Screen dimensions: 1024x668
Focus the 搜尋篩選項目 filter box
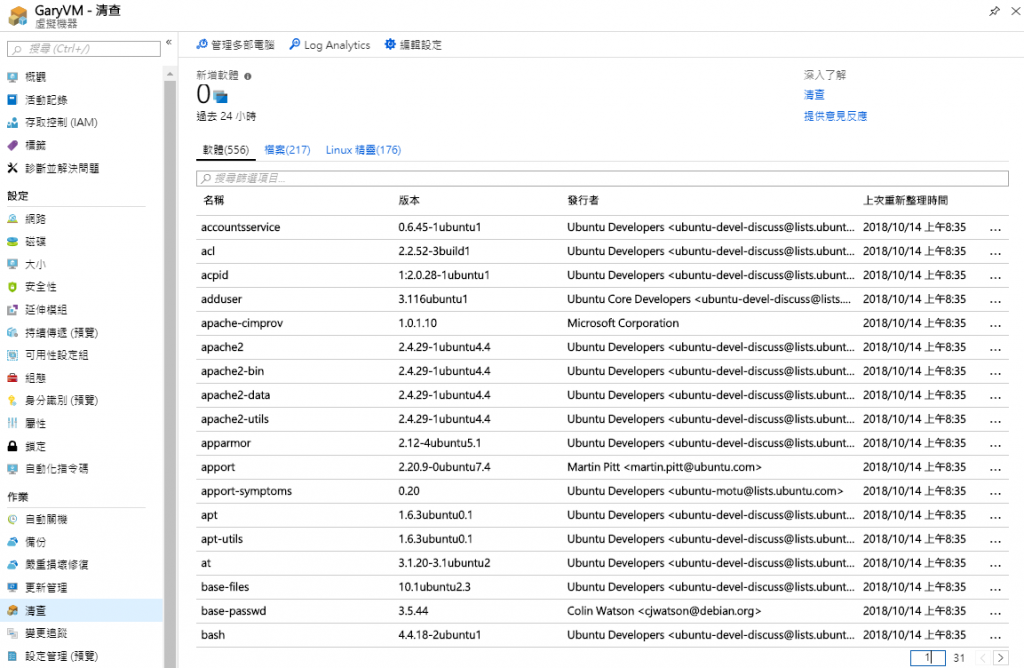pos(602,178)
